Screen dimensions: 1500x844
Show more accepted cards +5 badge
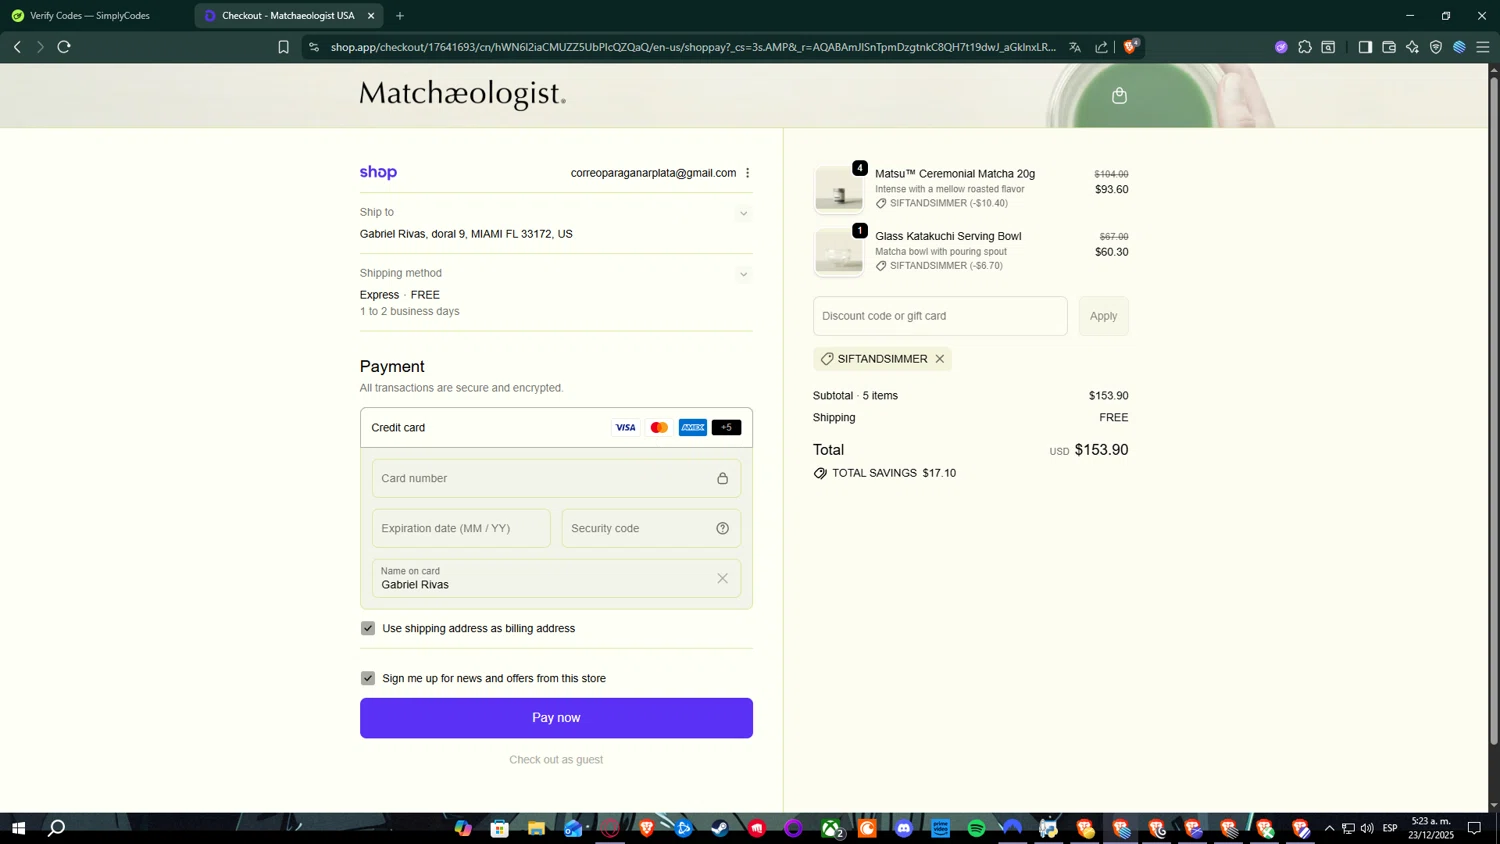726,428
